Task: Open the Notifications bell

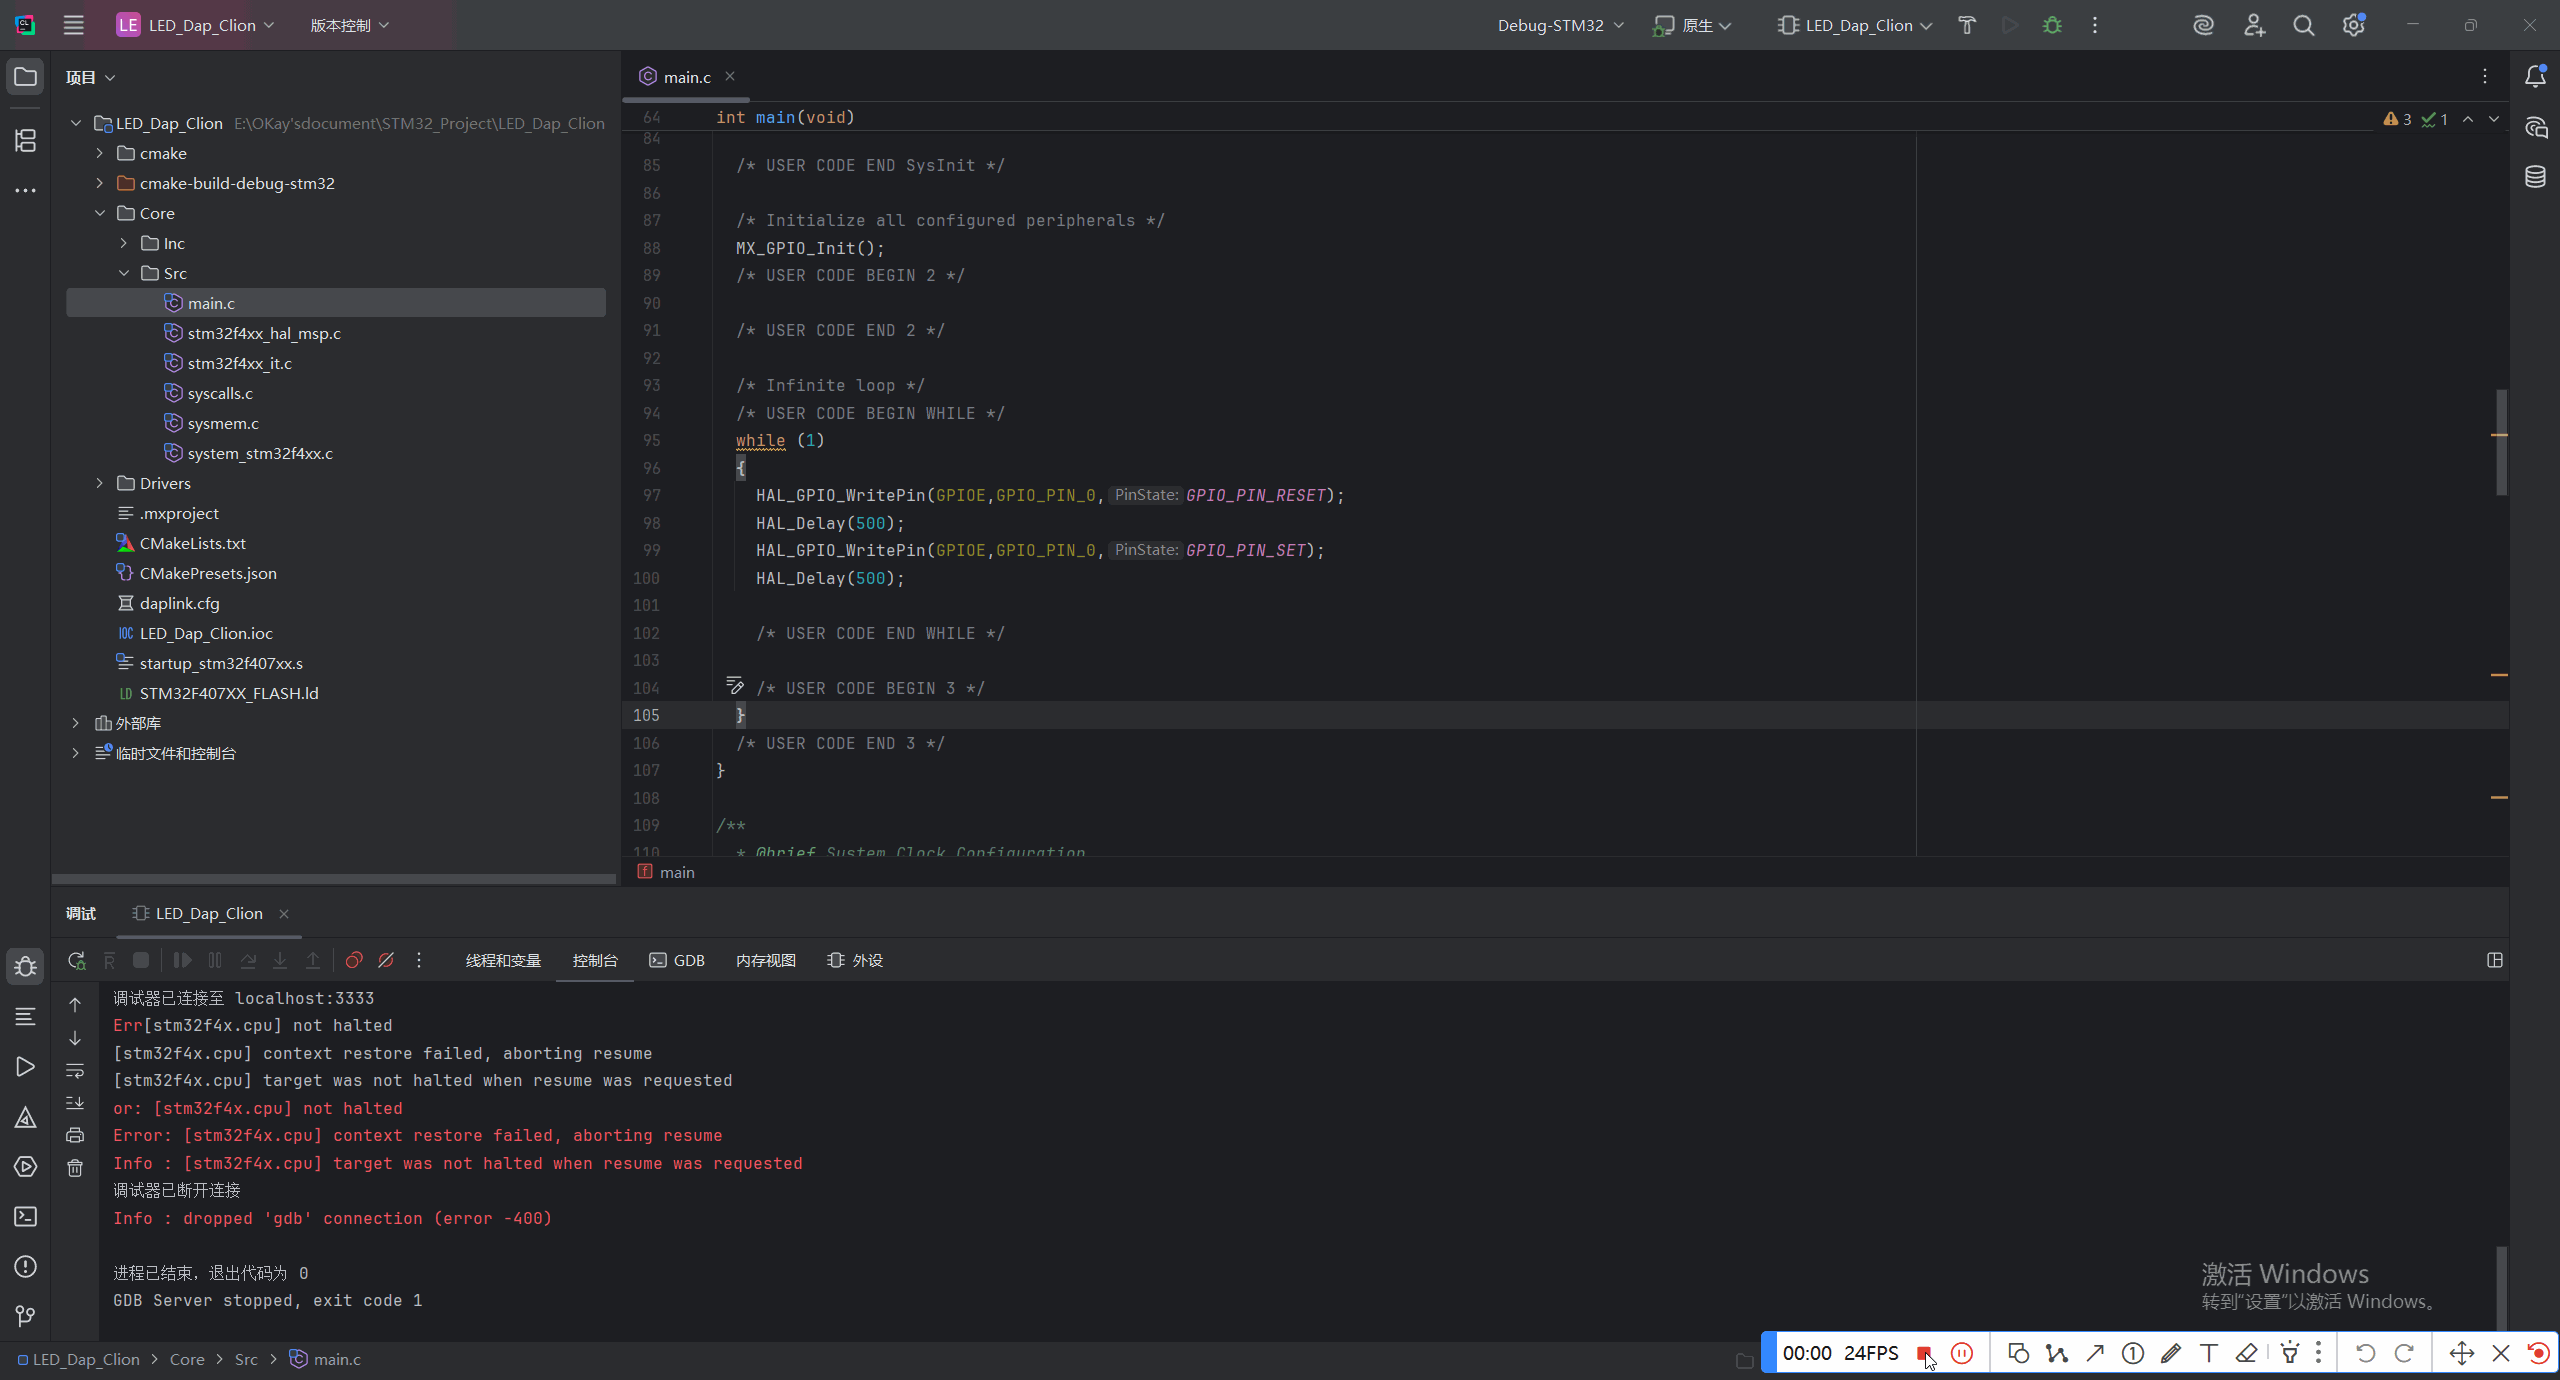Action: [2535, 77]
